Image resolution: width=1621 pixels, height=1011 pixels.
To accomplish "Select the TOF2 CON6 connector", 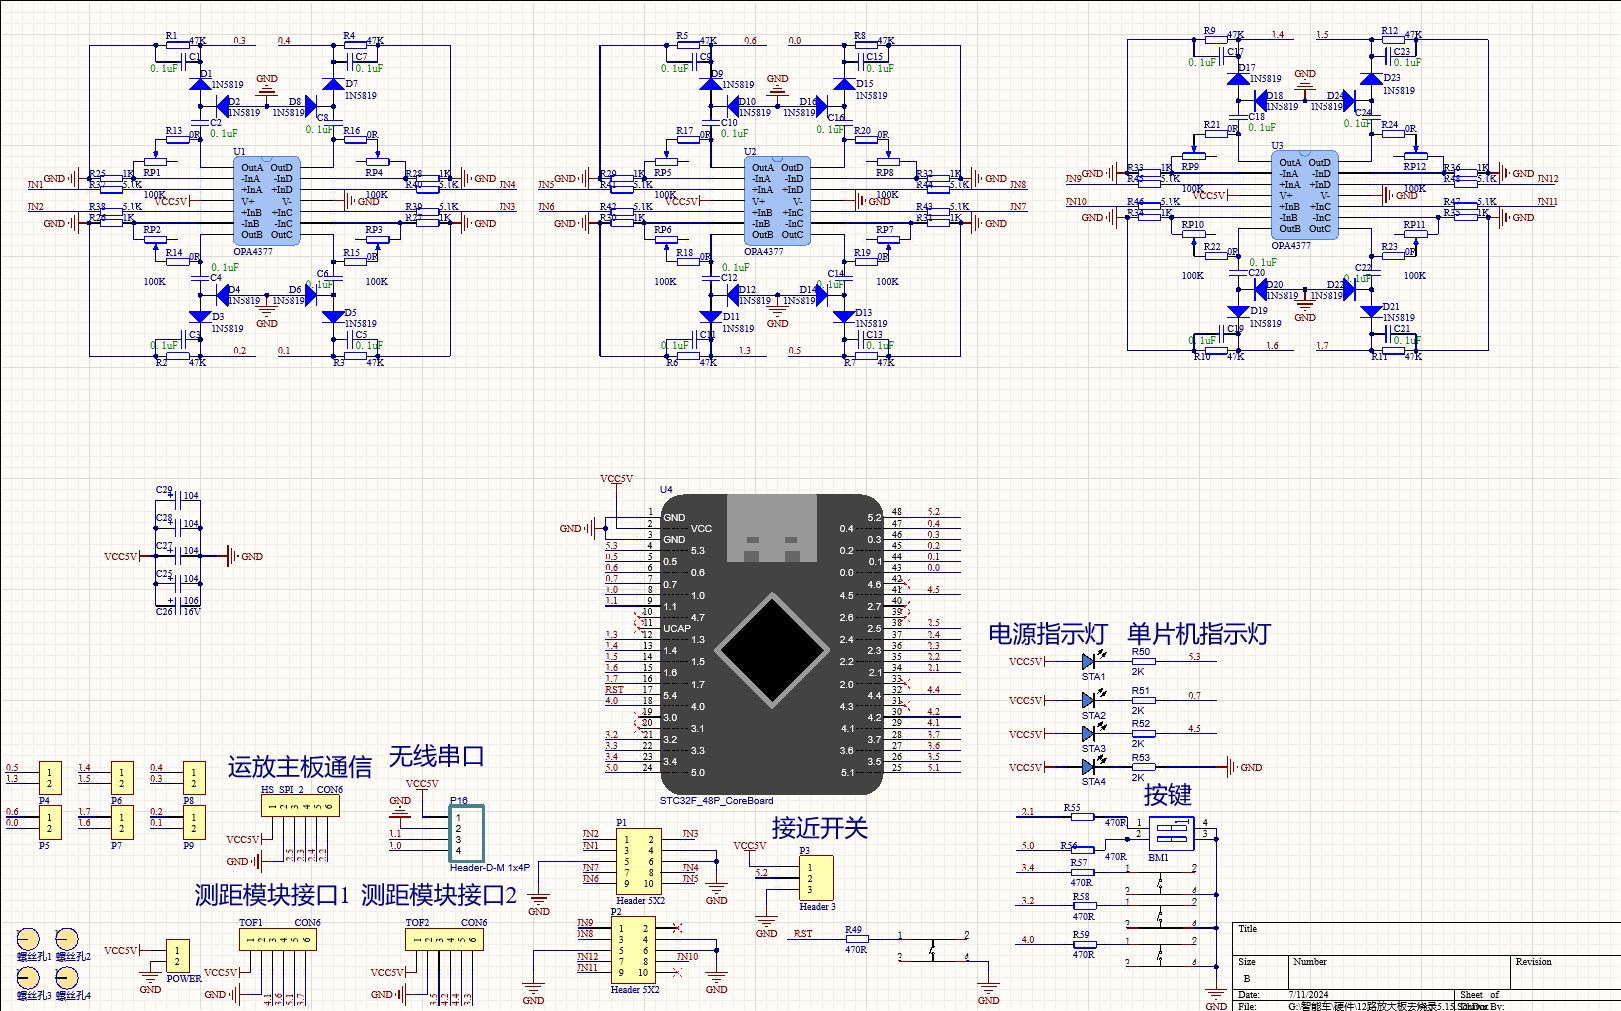I will [x=445, y=940].
